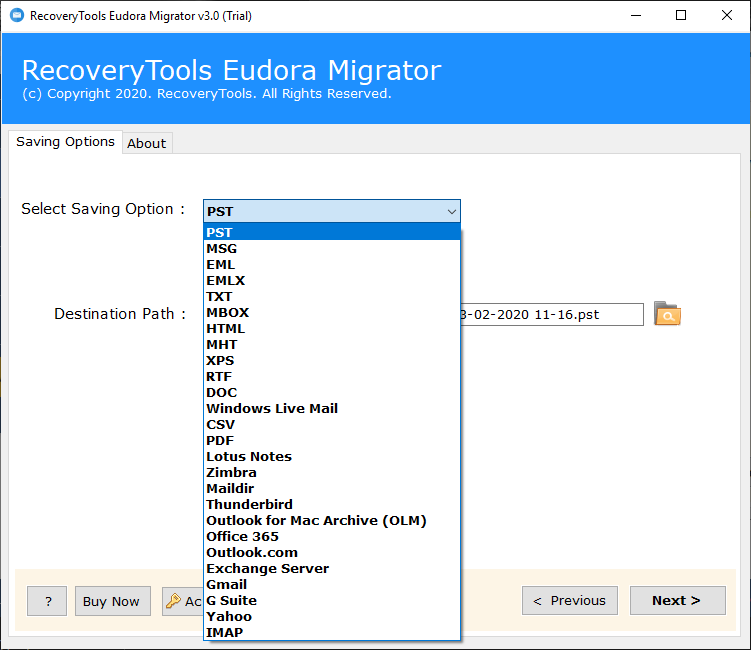
Task: Choose MSG from the saving list
Action: tap(331, 248)
